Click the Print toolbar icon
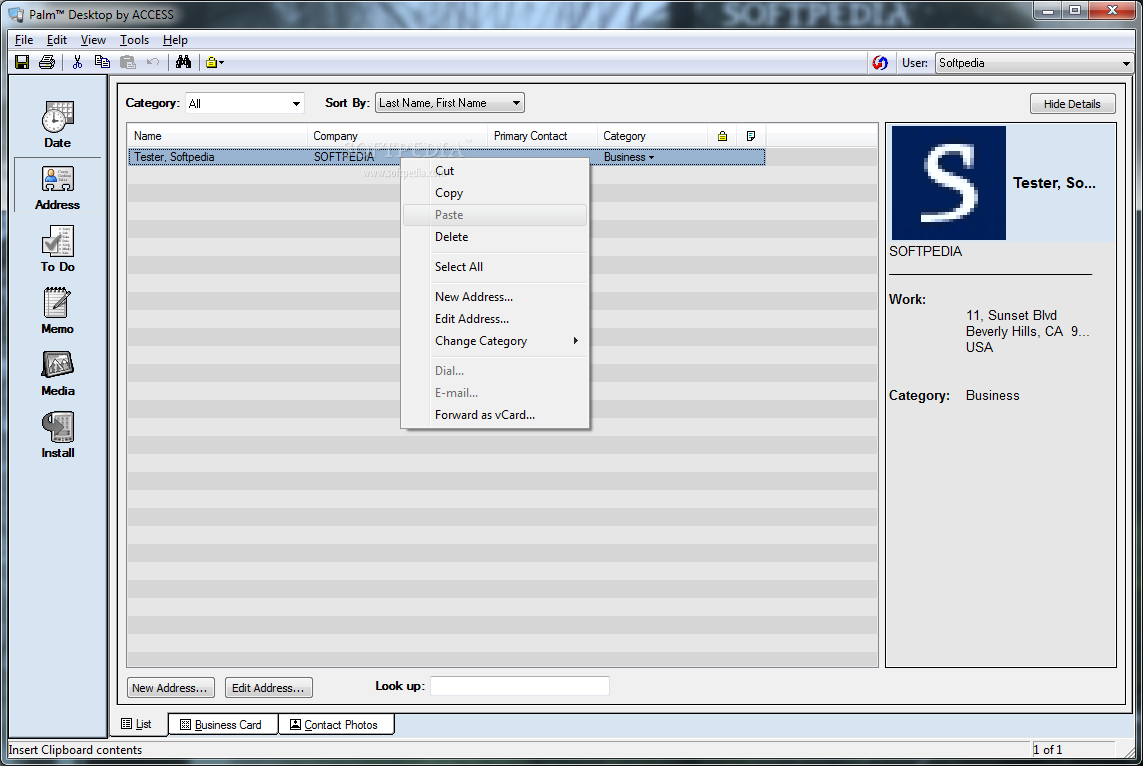1143x766 pixels. pyautogui.click(x=47, y=63)
